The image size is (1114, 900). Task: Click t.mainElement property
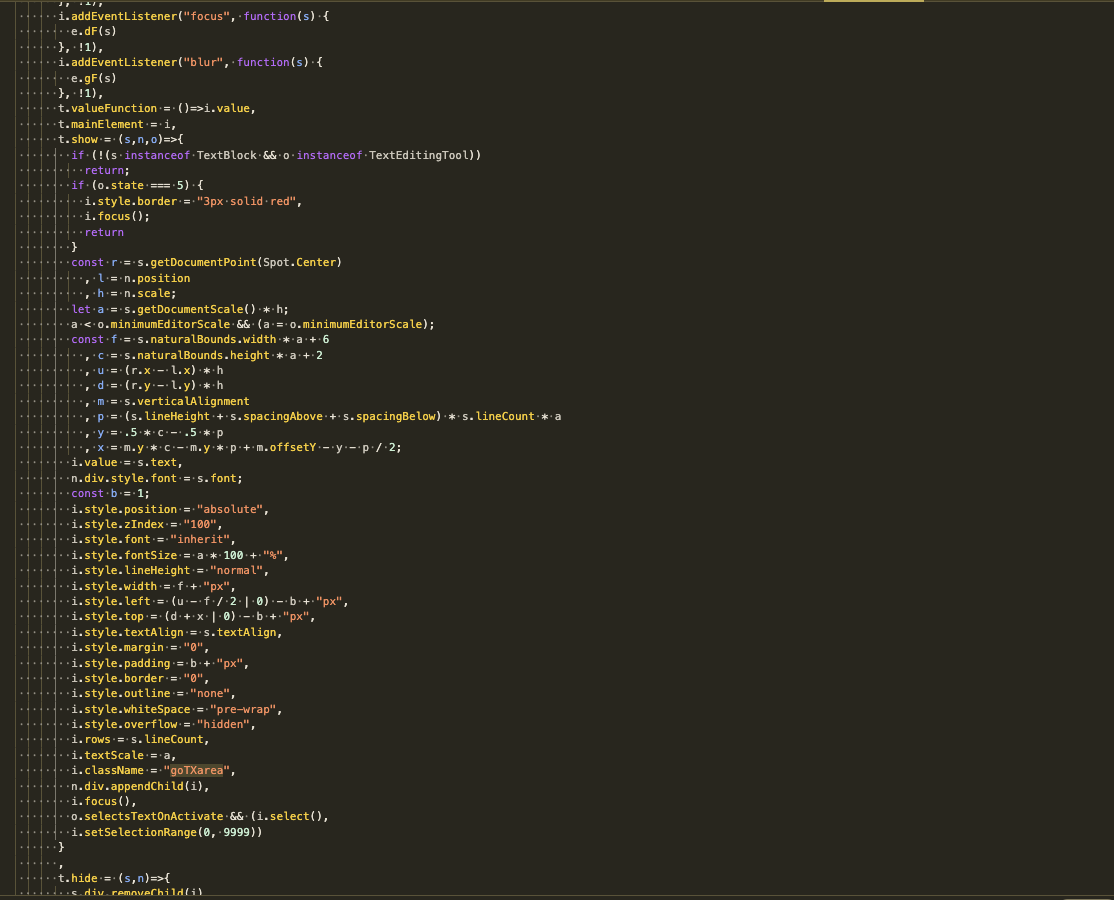(x=100, y=124)
